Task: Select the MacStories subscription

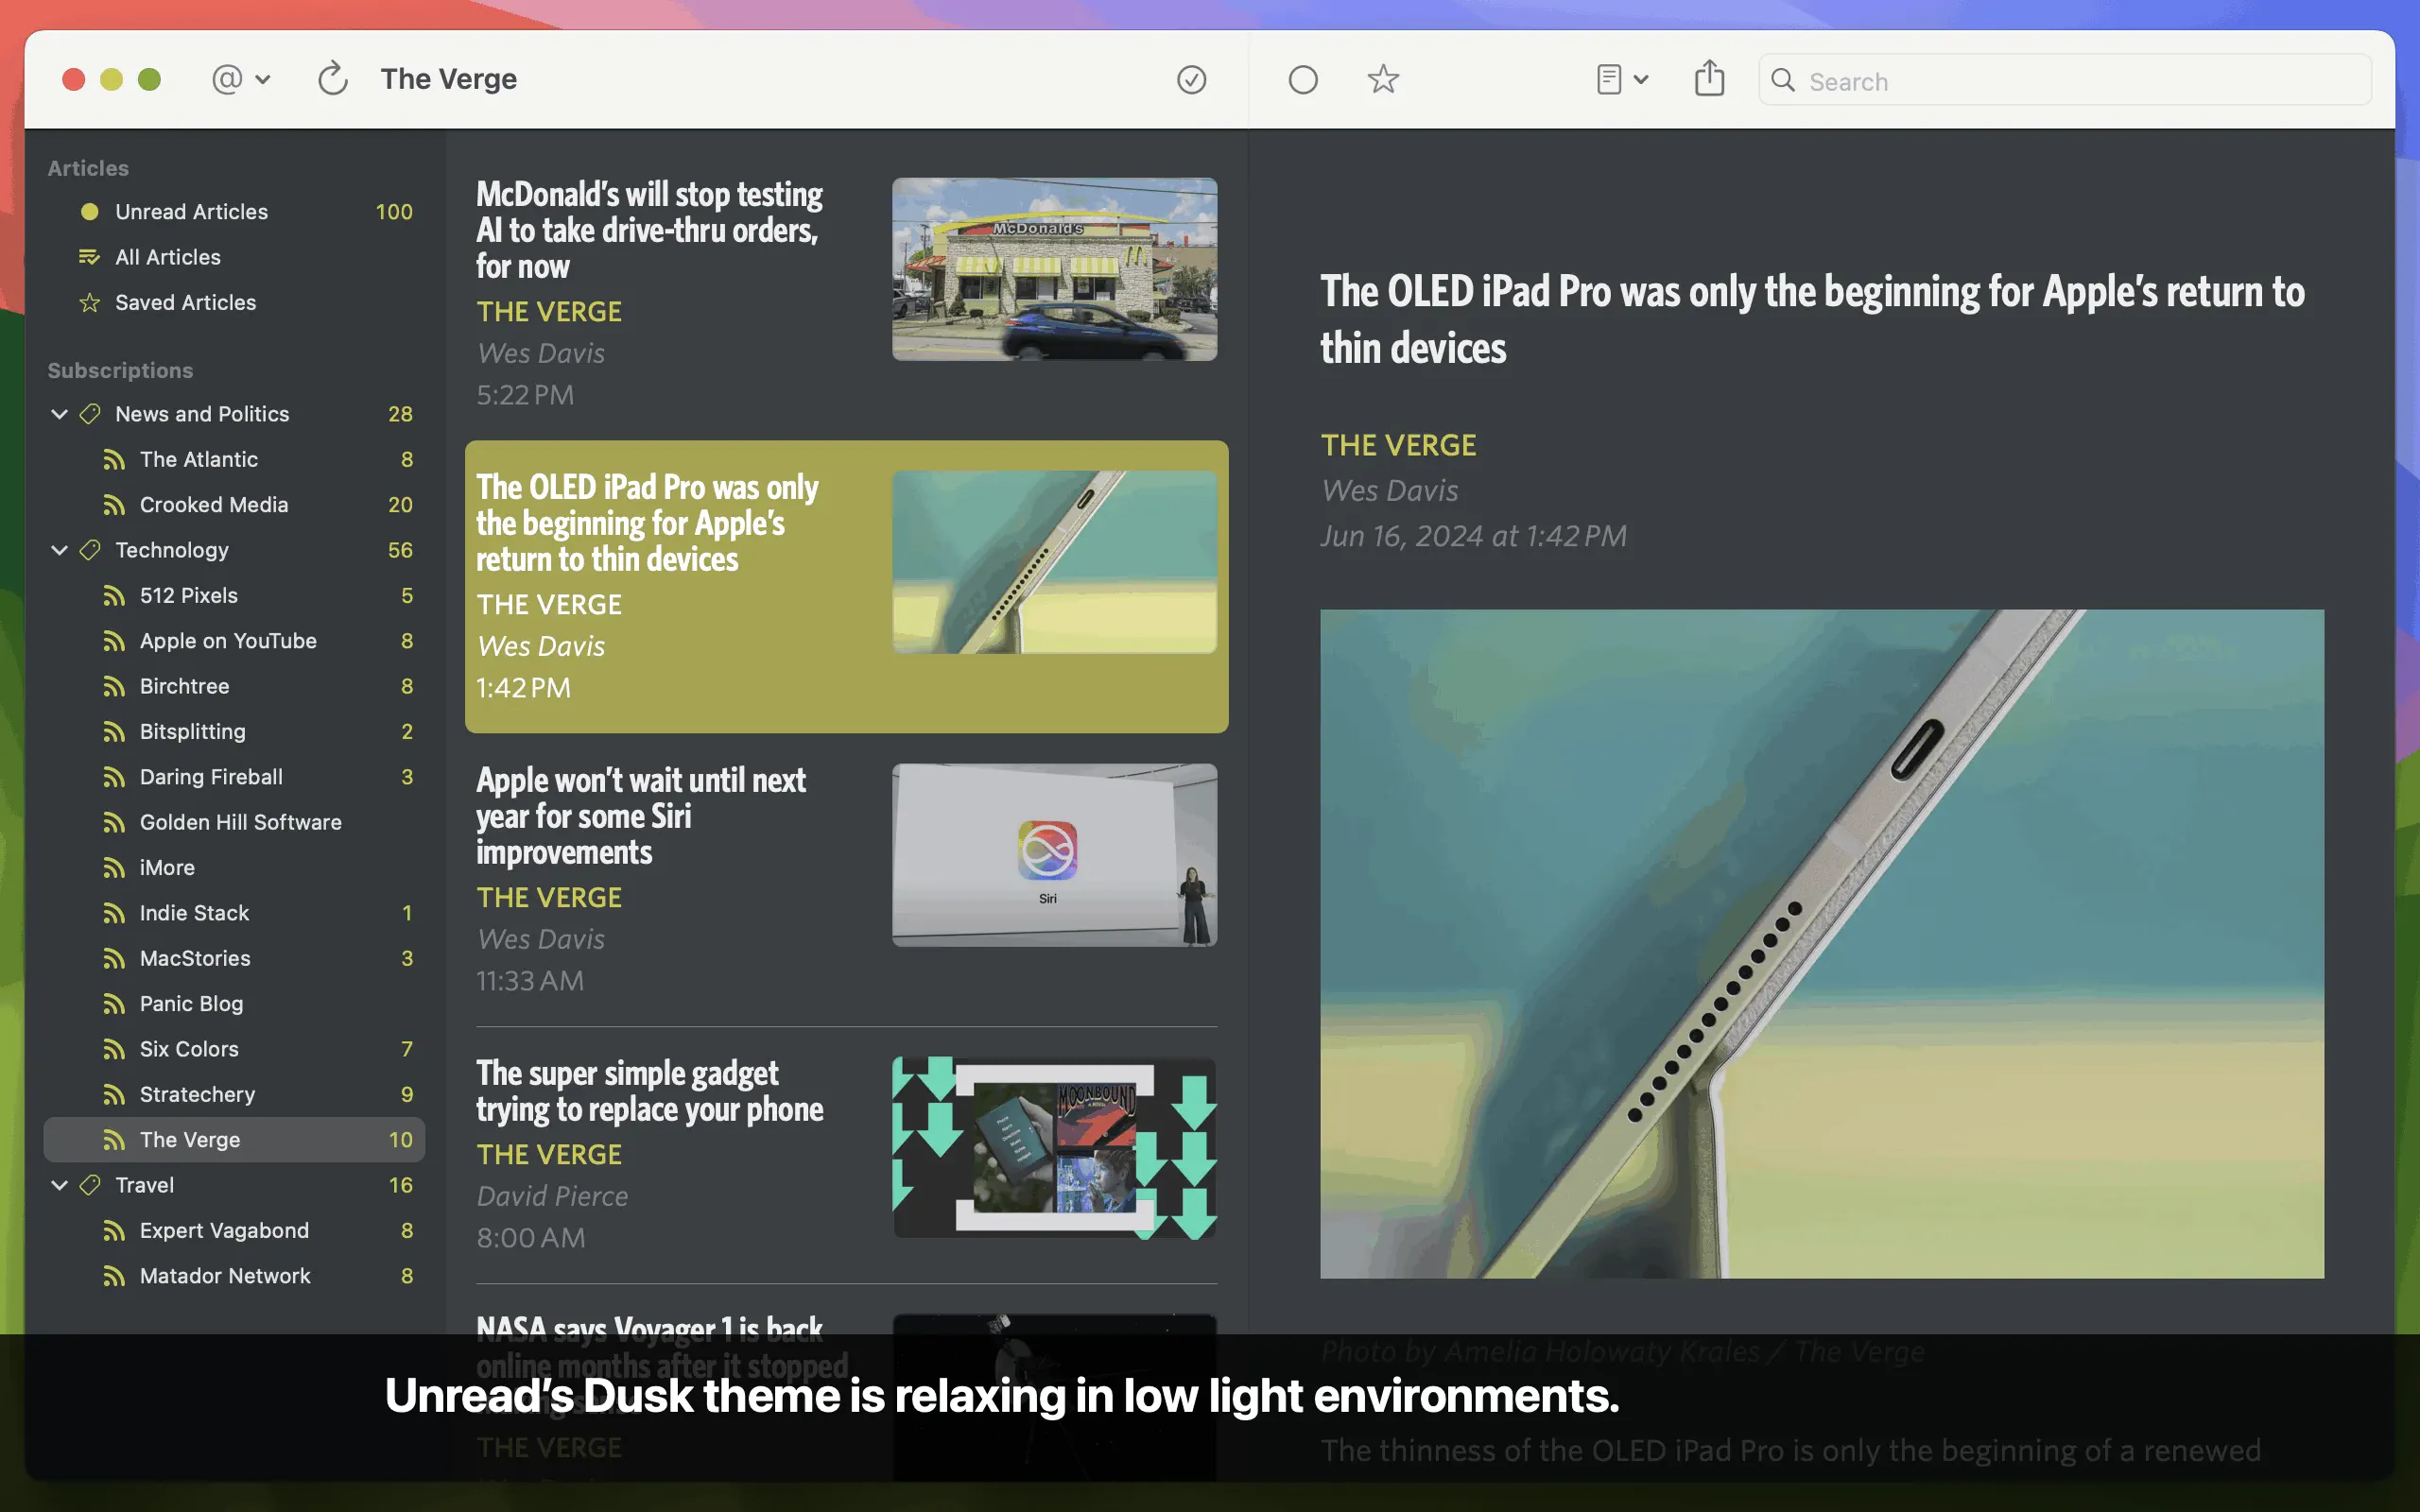Action: [x=195, y=958]
